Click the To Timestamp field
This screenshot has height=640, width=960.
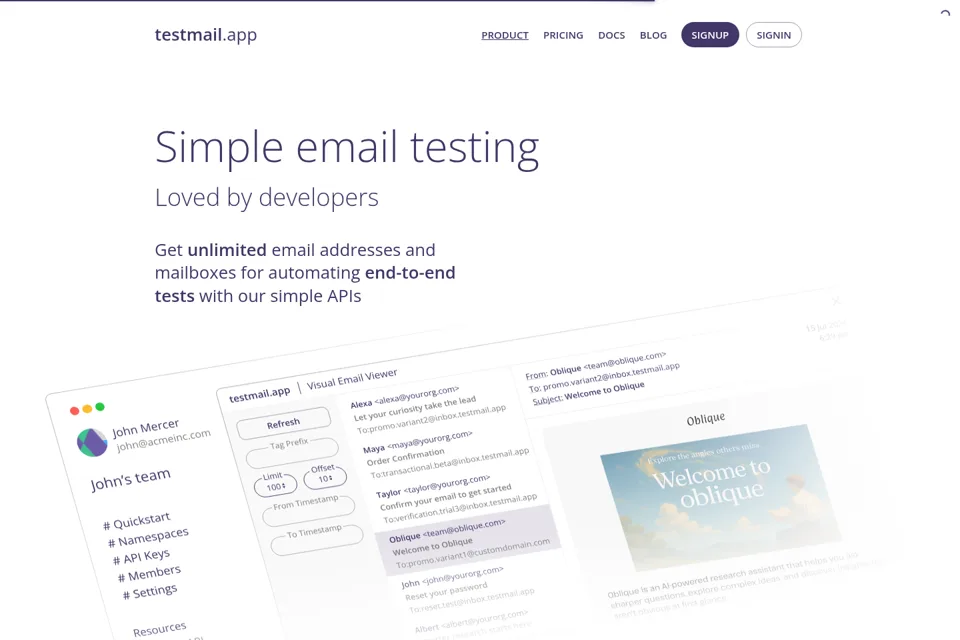coord(317,540)
